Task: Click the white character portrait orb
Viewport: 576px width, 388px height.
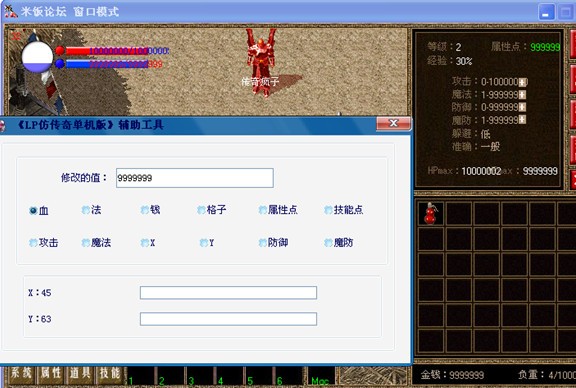Action: 37,57
